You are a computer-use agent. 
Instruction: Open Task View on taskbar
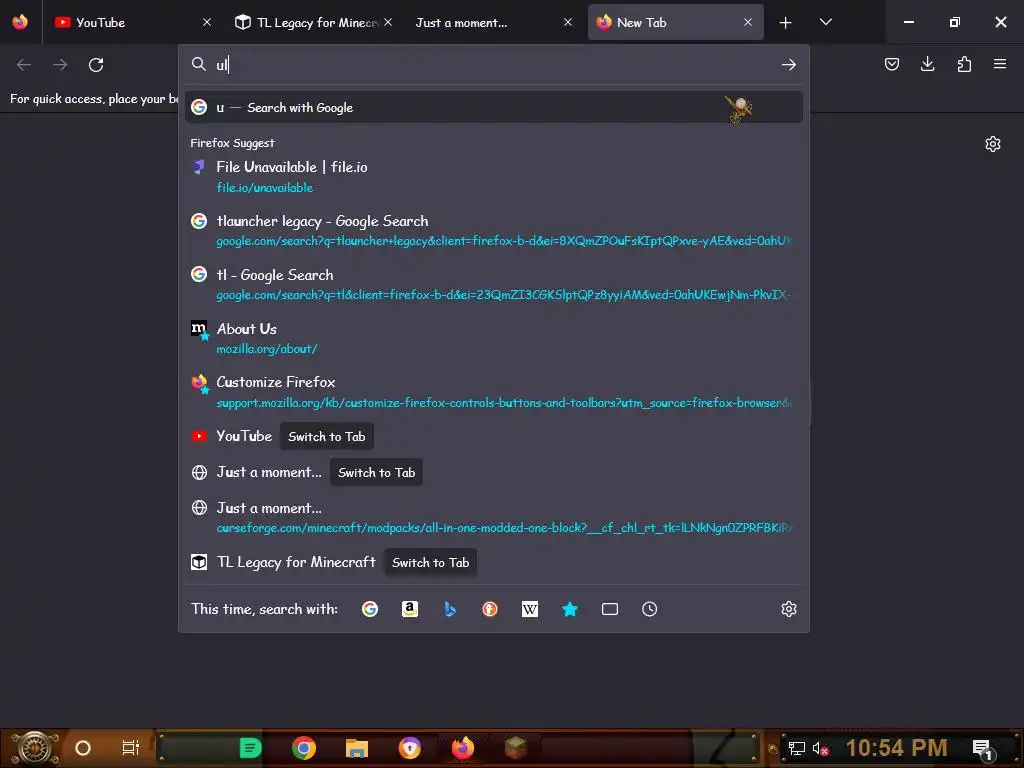pyautogui.click(x=131, y=748)
